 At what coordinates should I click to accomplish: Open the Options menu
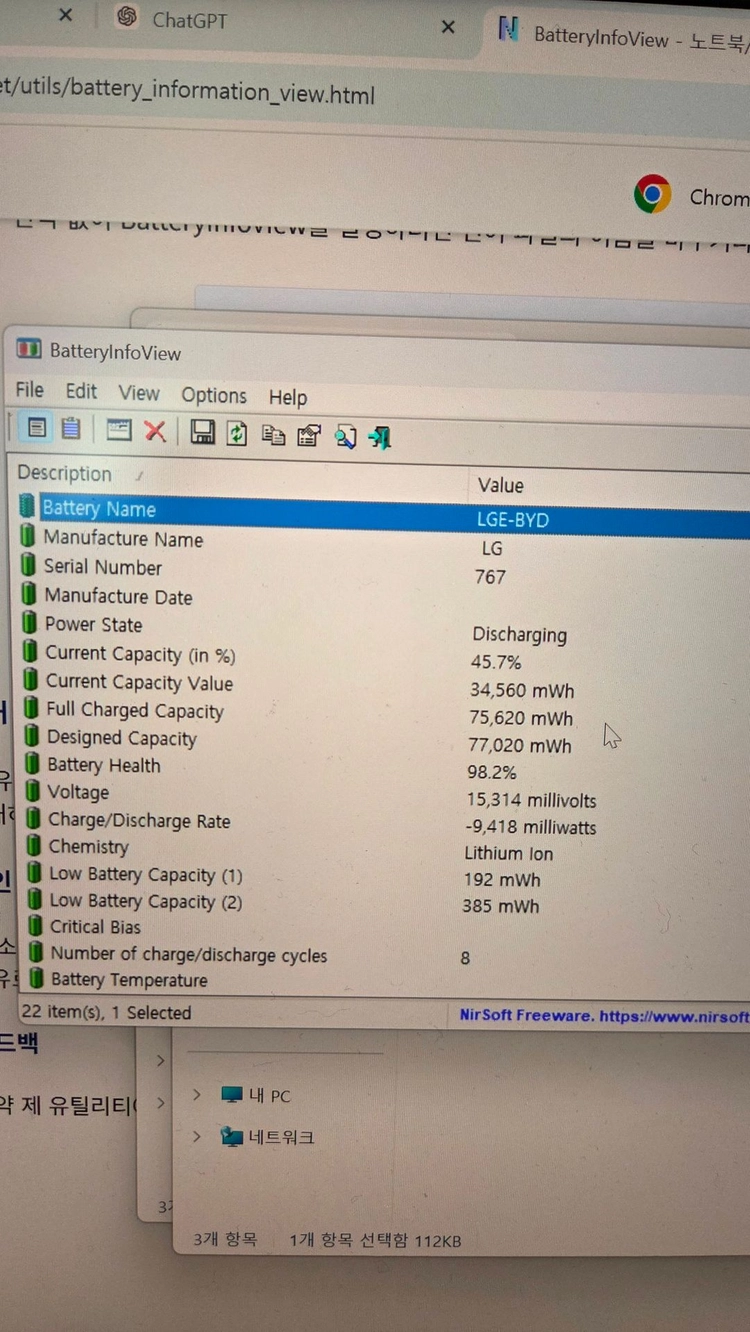tap(214, 395)
